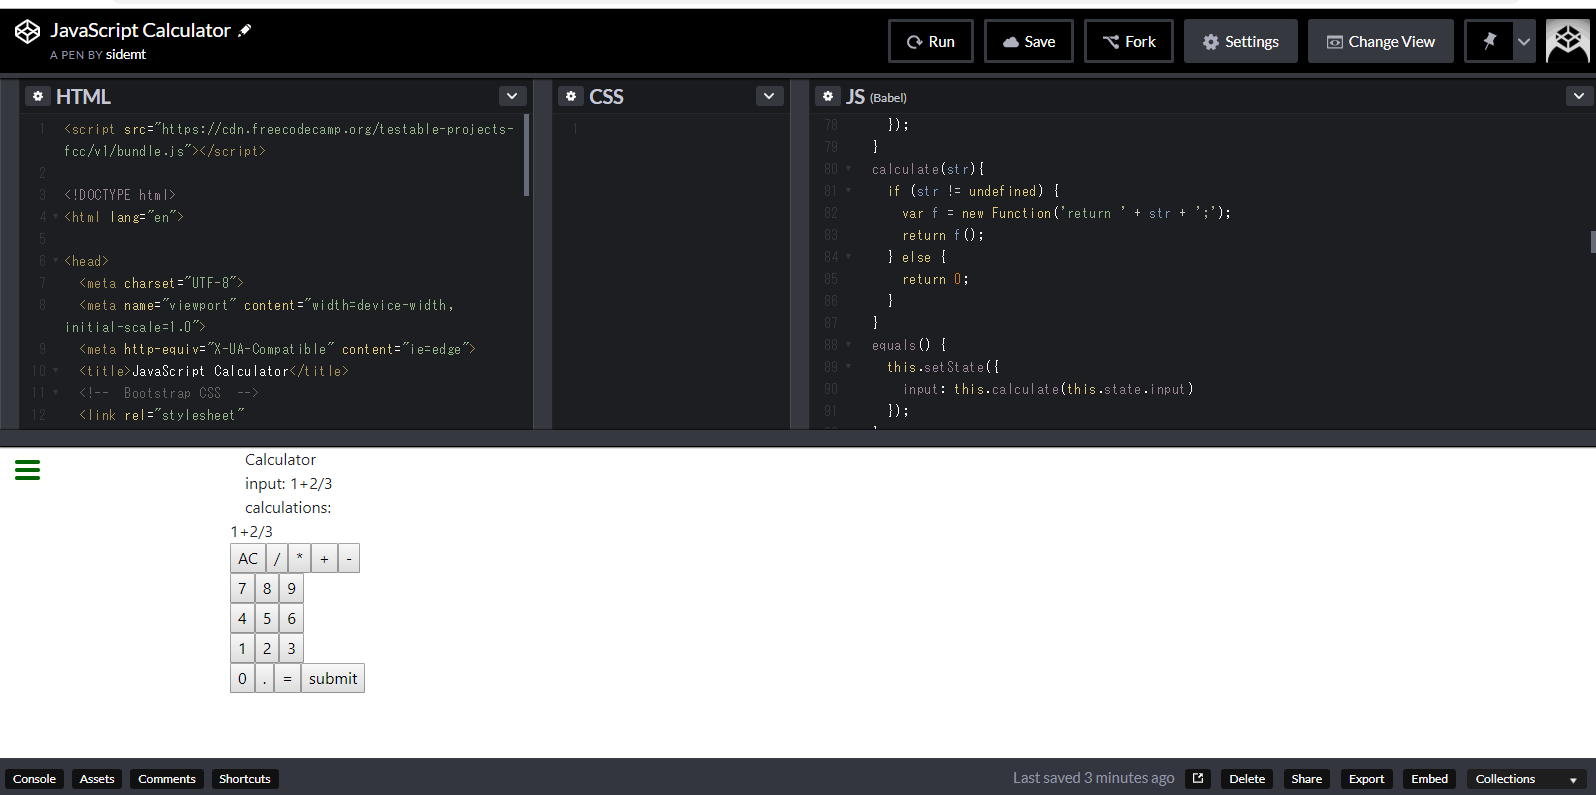
Task: Delete this pen
Action: point(1247,779)
